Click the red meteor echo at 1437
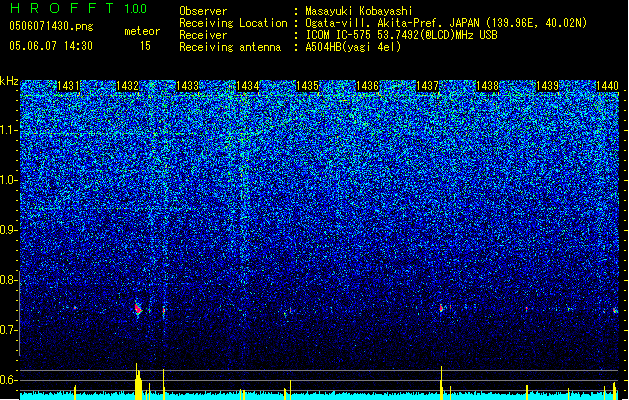This screenshot has width=629, height=400. tap(441, 308)
